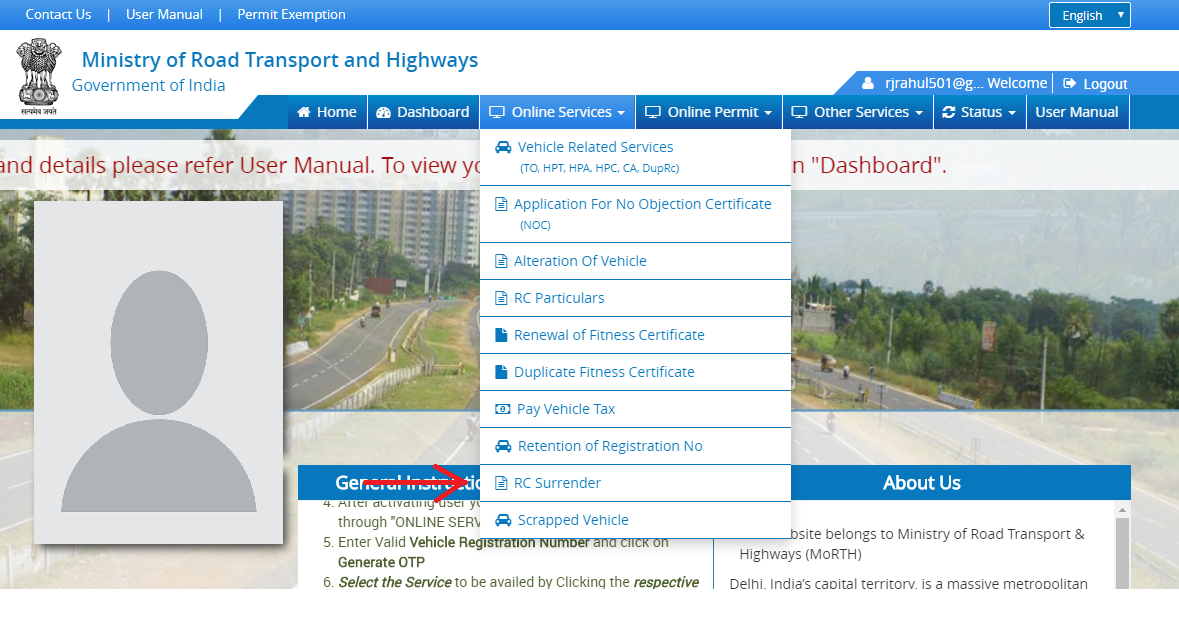Open User Manual link in top bar

tap(164, 14)
